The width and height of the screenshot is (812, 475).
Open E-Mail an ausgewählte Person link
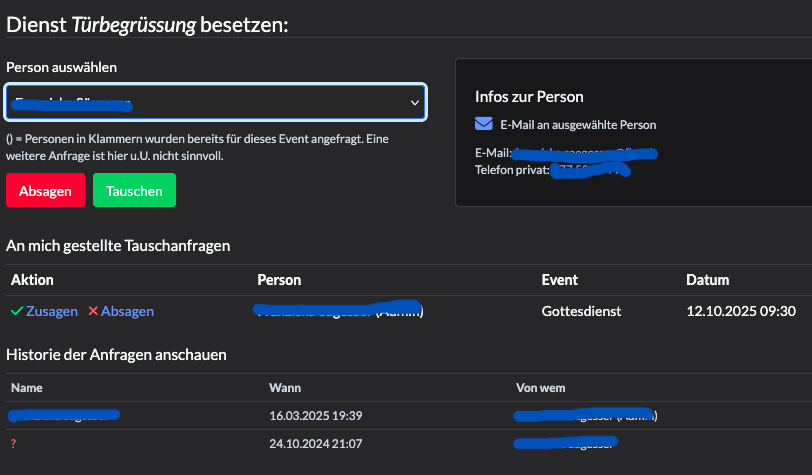[578, 125]
